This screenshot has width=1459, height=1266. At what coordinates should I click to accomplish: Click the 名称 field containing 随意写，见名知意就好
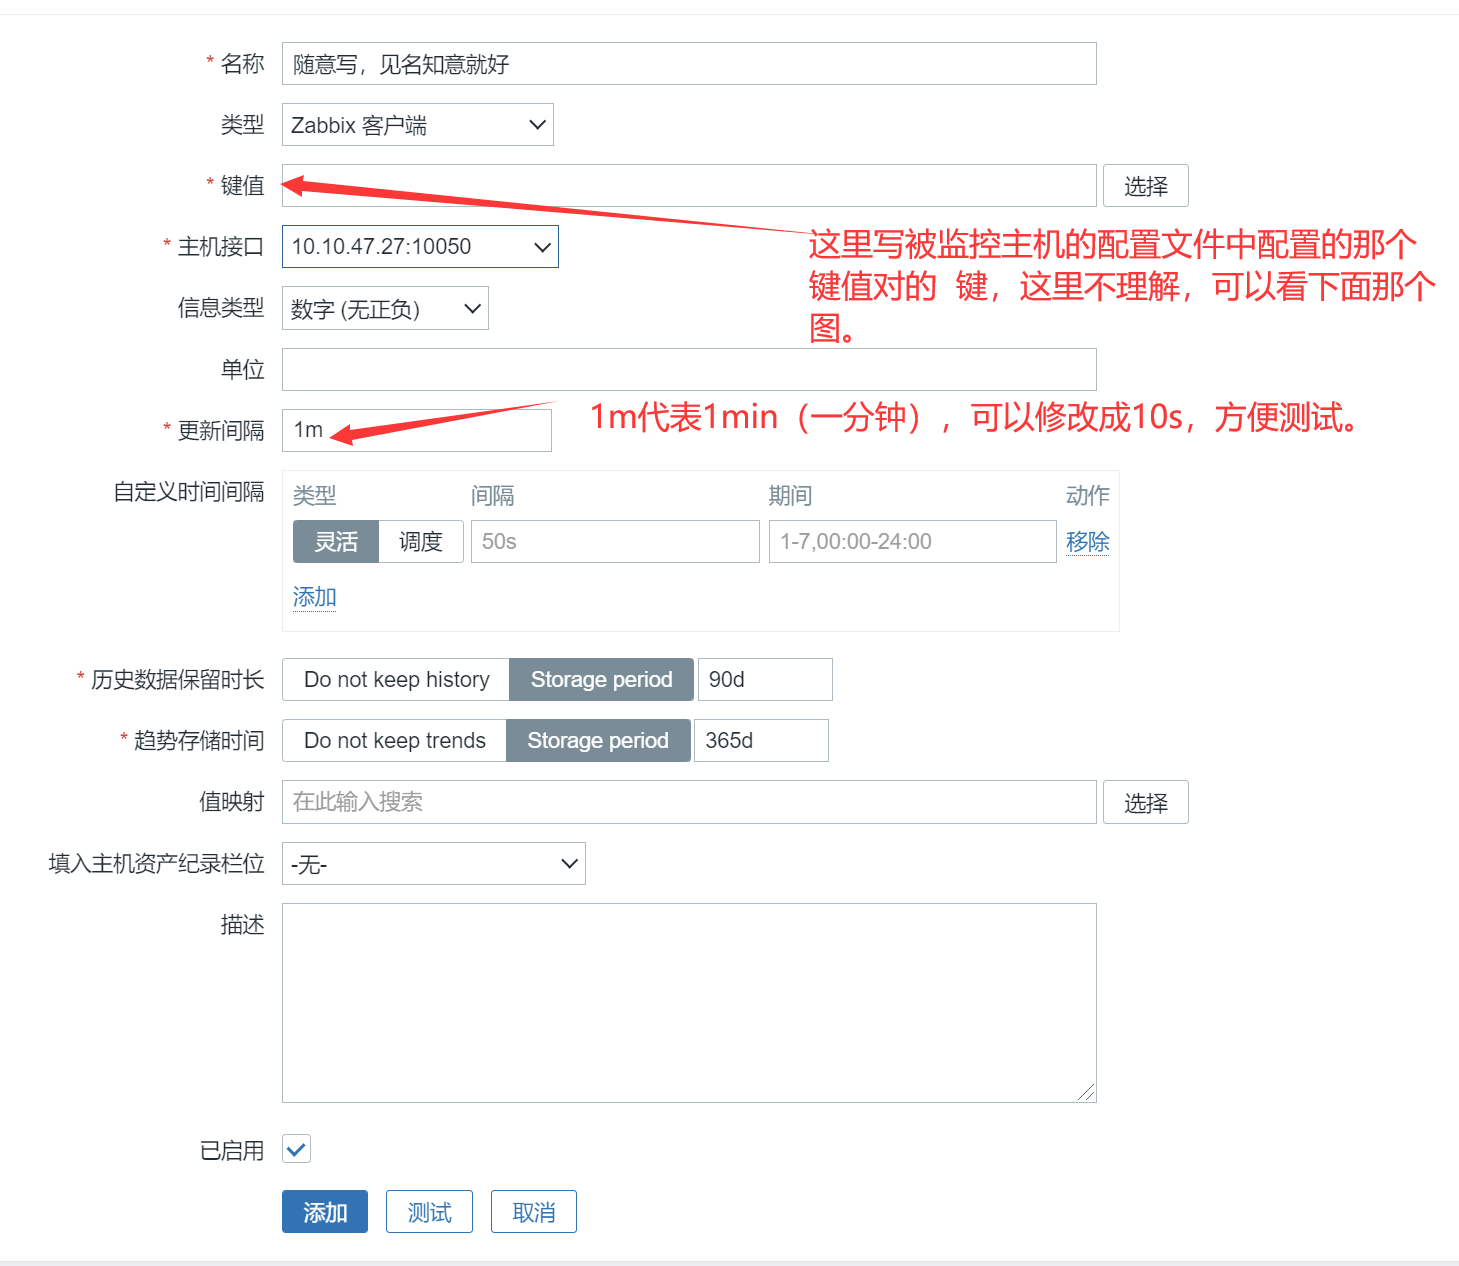pos(688,63)
